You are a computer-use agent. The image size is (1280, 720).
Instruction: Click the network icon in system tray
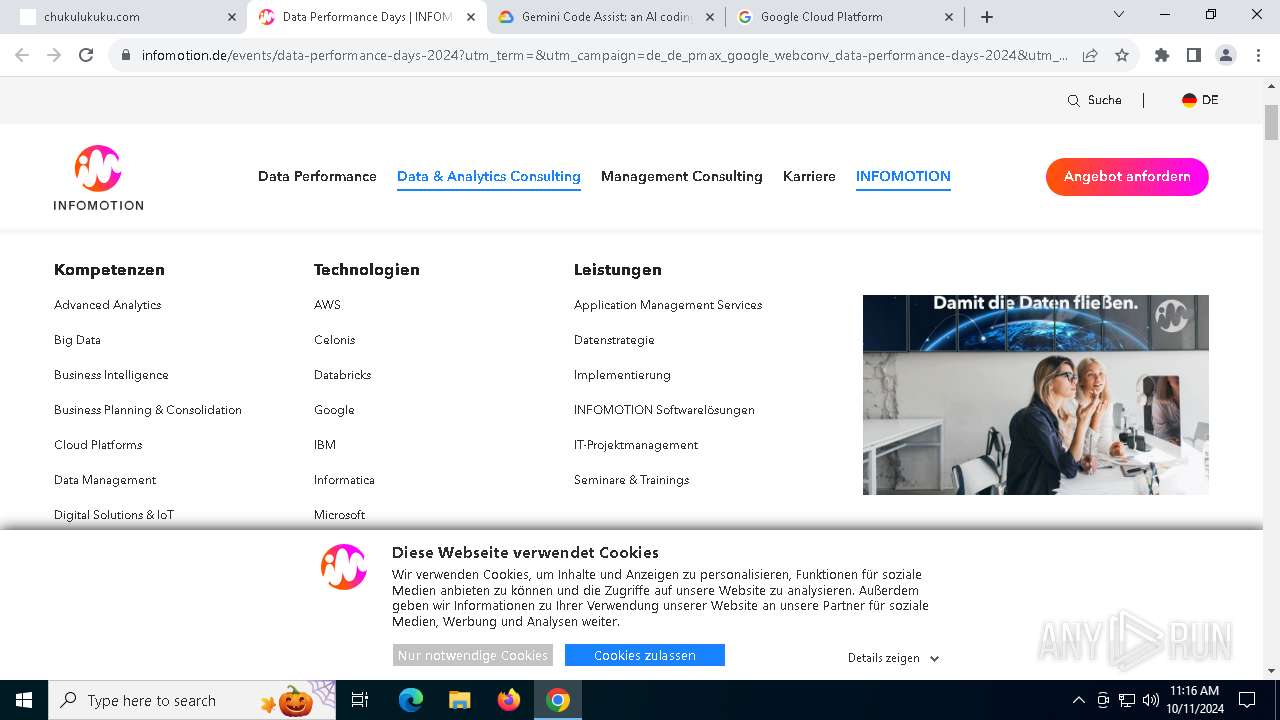[1127, 700]
